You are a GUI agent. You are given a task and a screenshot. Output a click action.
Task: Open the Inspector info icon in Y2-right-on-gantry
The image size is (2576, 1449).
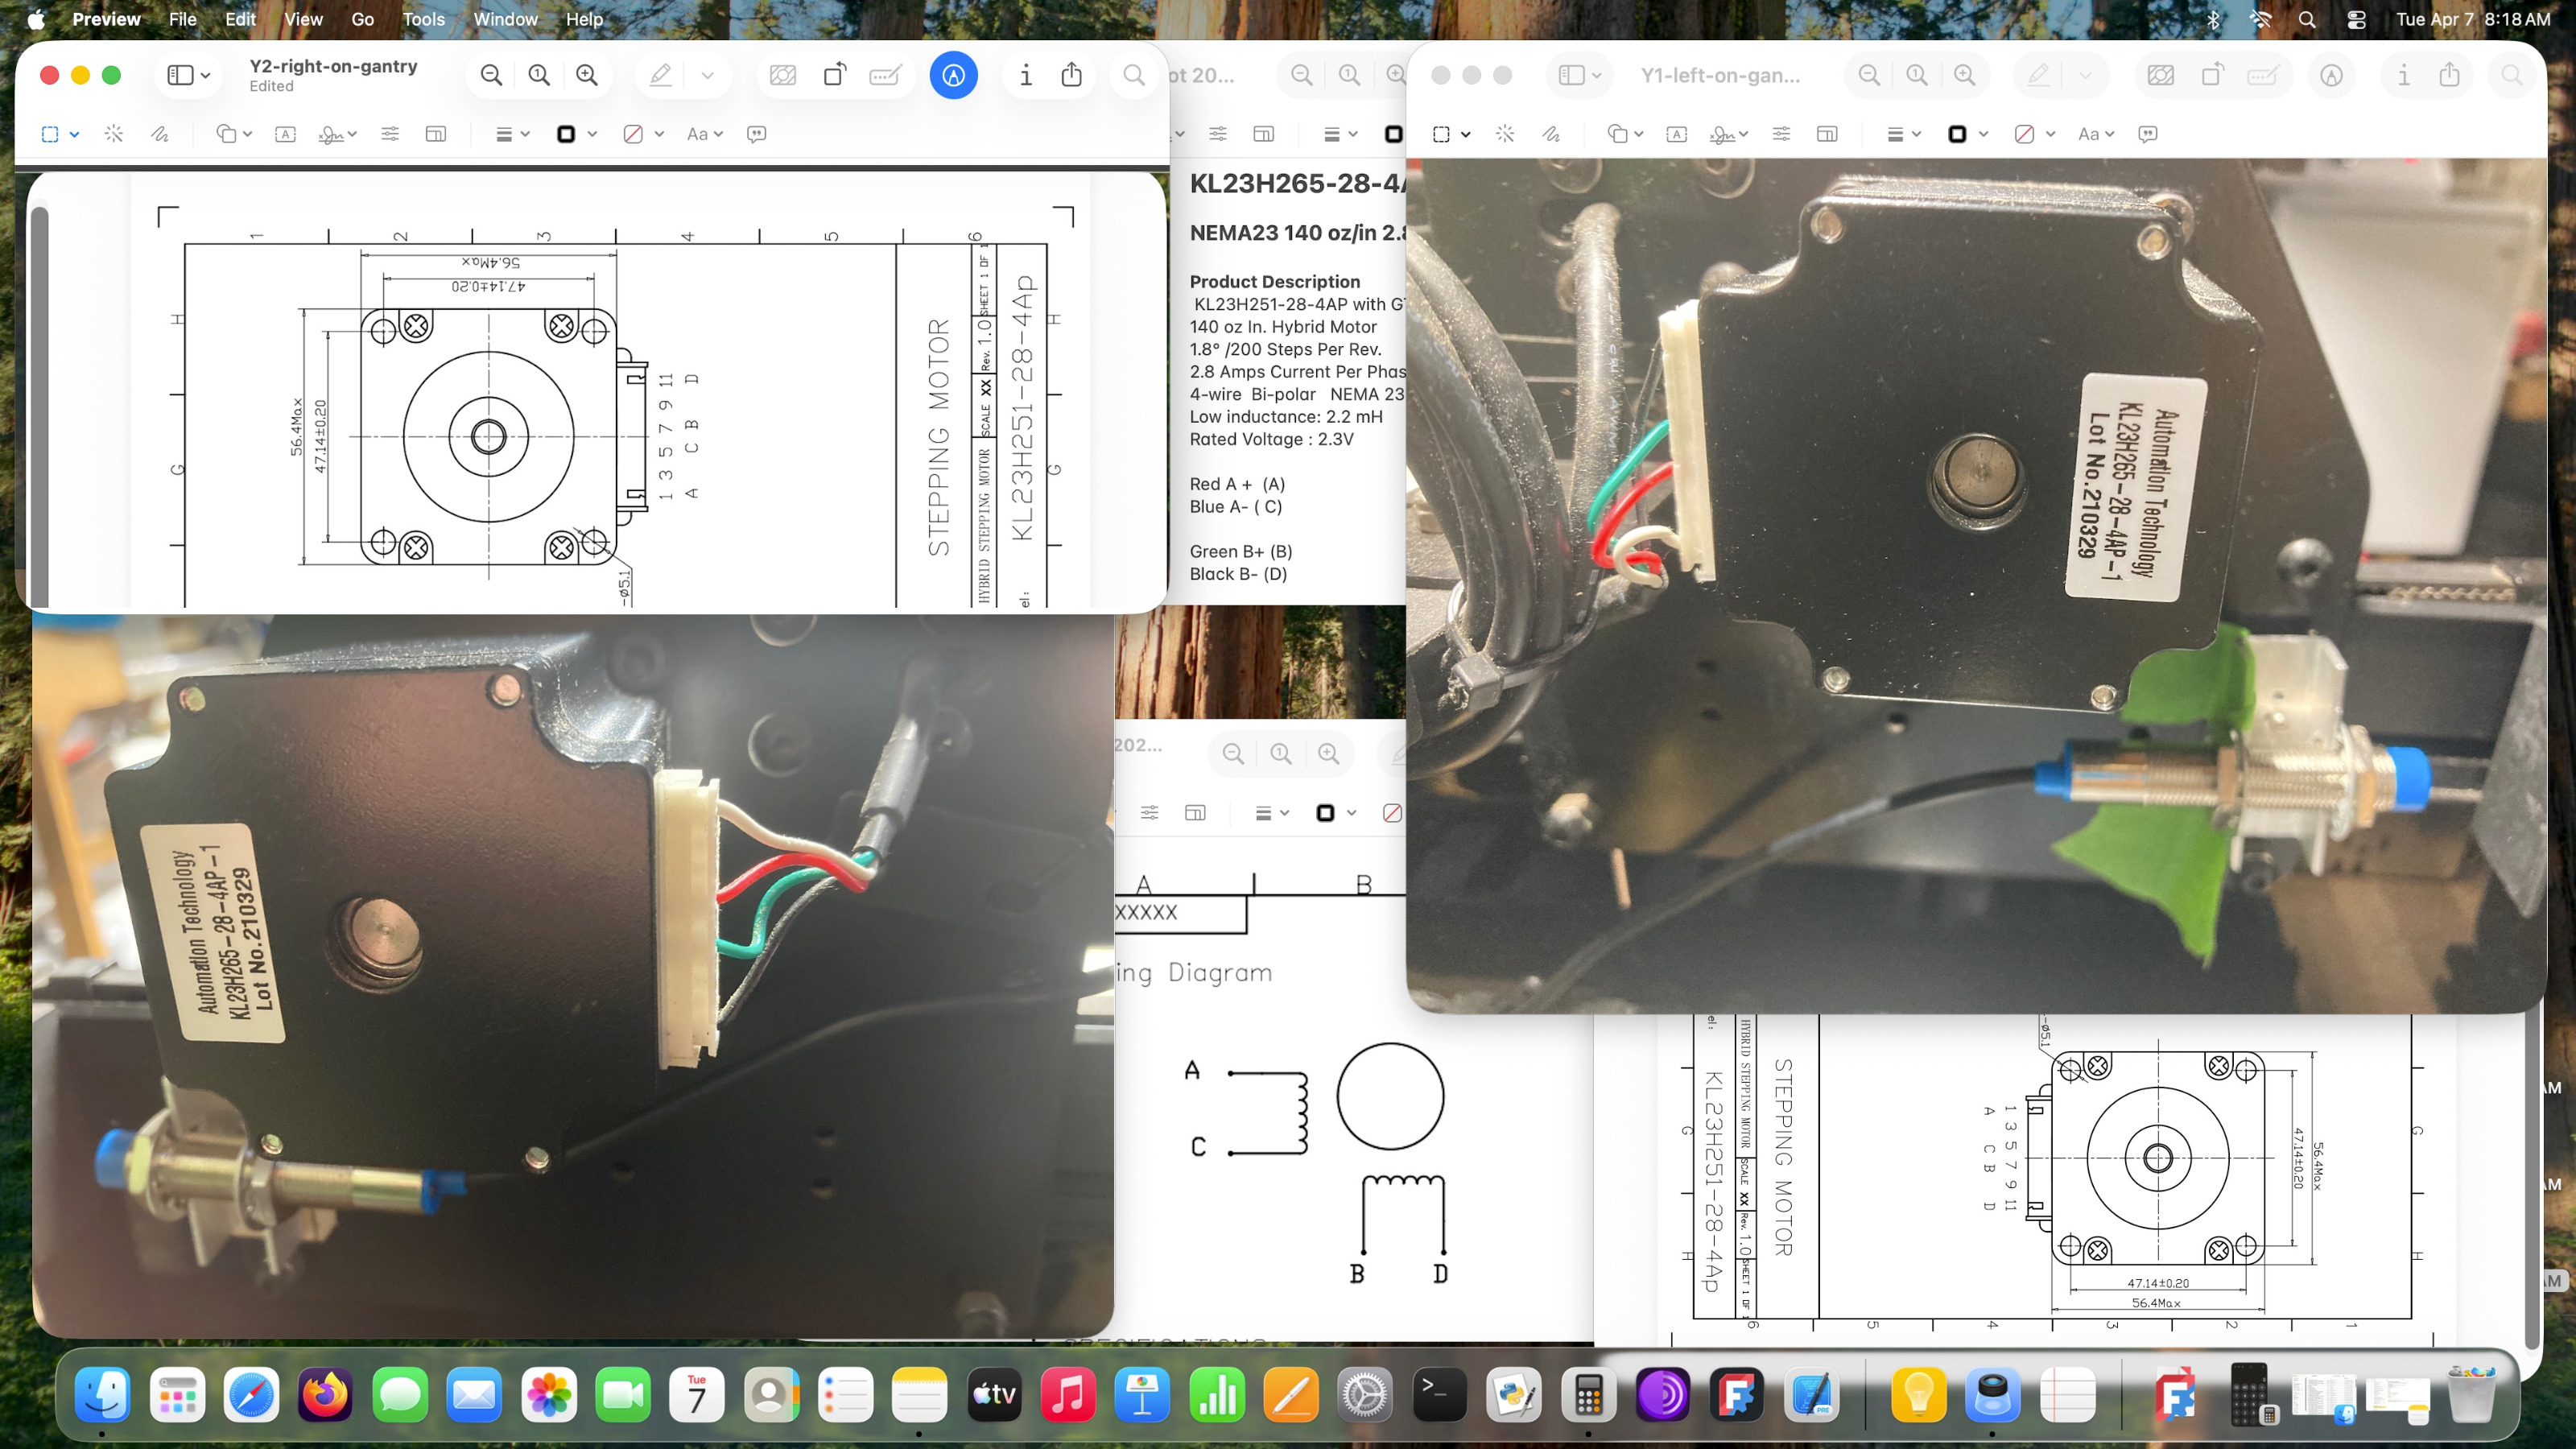point(1025,75)
